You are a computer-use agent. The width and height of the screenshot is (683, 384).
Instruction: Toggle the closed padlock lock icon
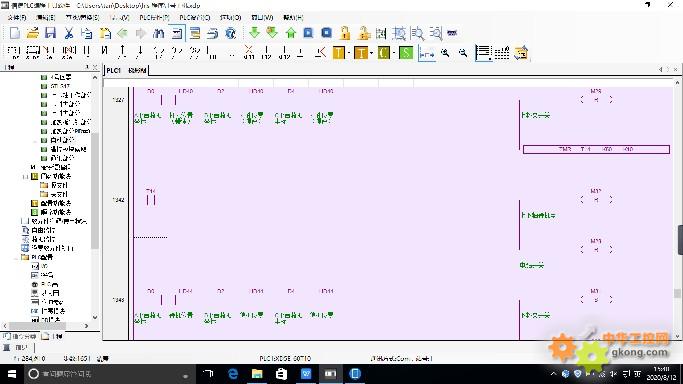[345, 33]
